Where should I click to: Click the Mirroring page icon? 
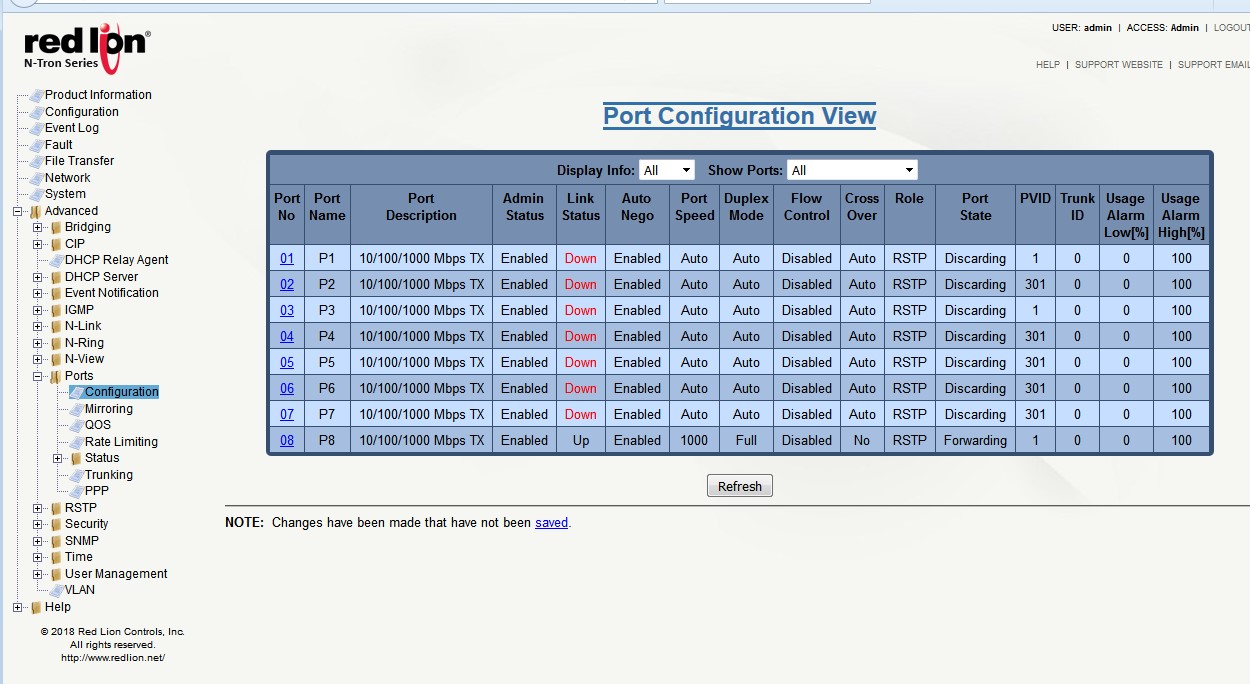point(76,409)
